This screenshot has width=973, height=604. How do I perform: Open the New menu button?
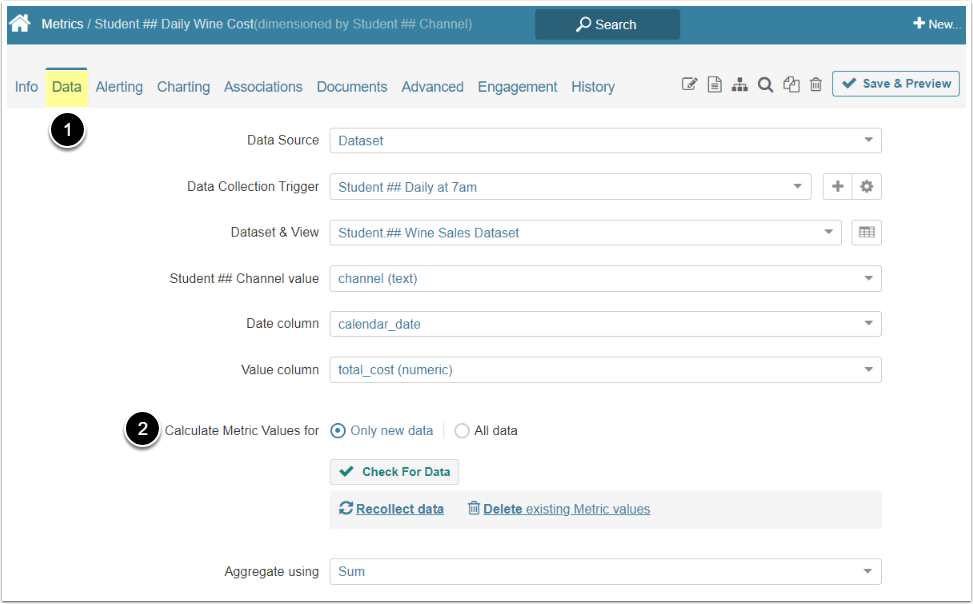(936, 24)
